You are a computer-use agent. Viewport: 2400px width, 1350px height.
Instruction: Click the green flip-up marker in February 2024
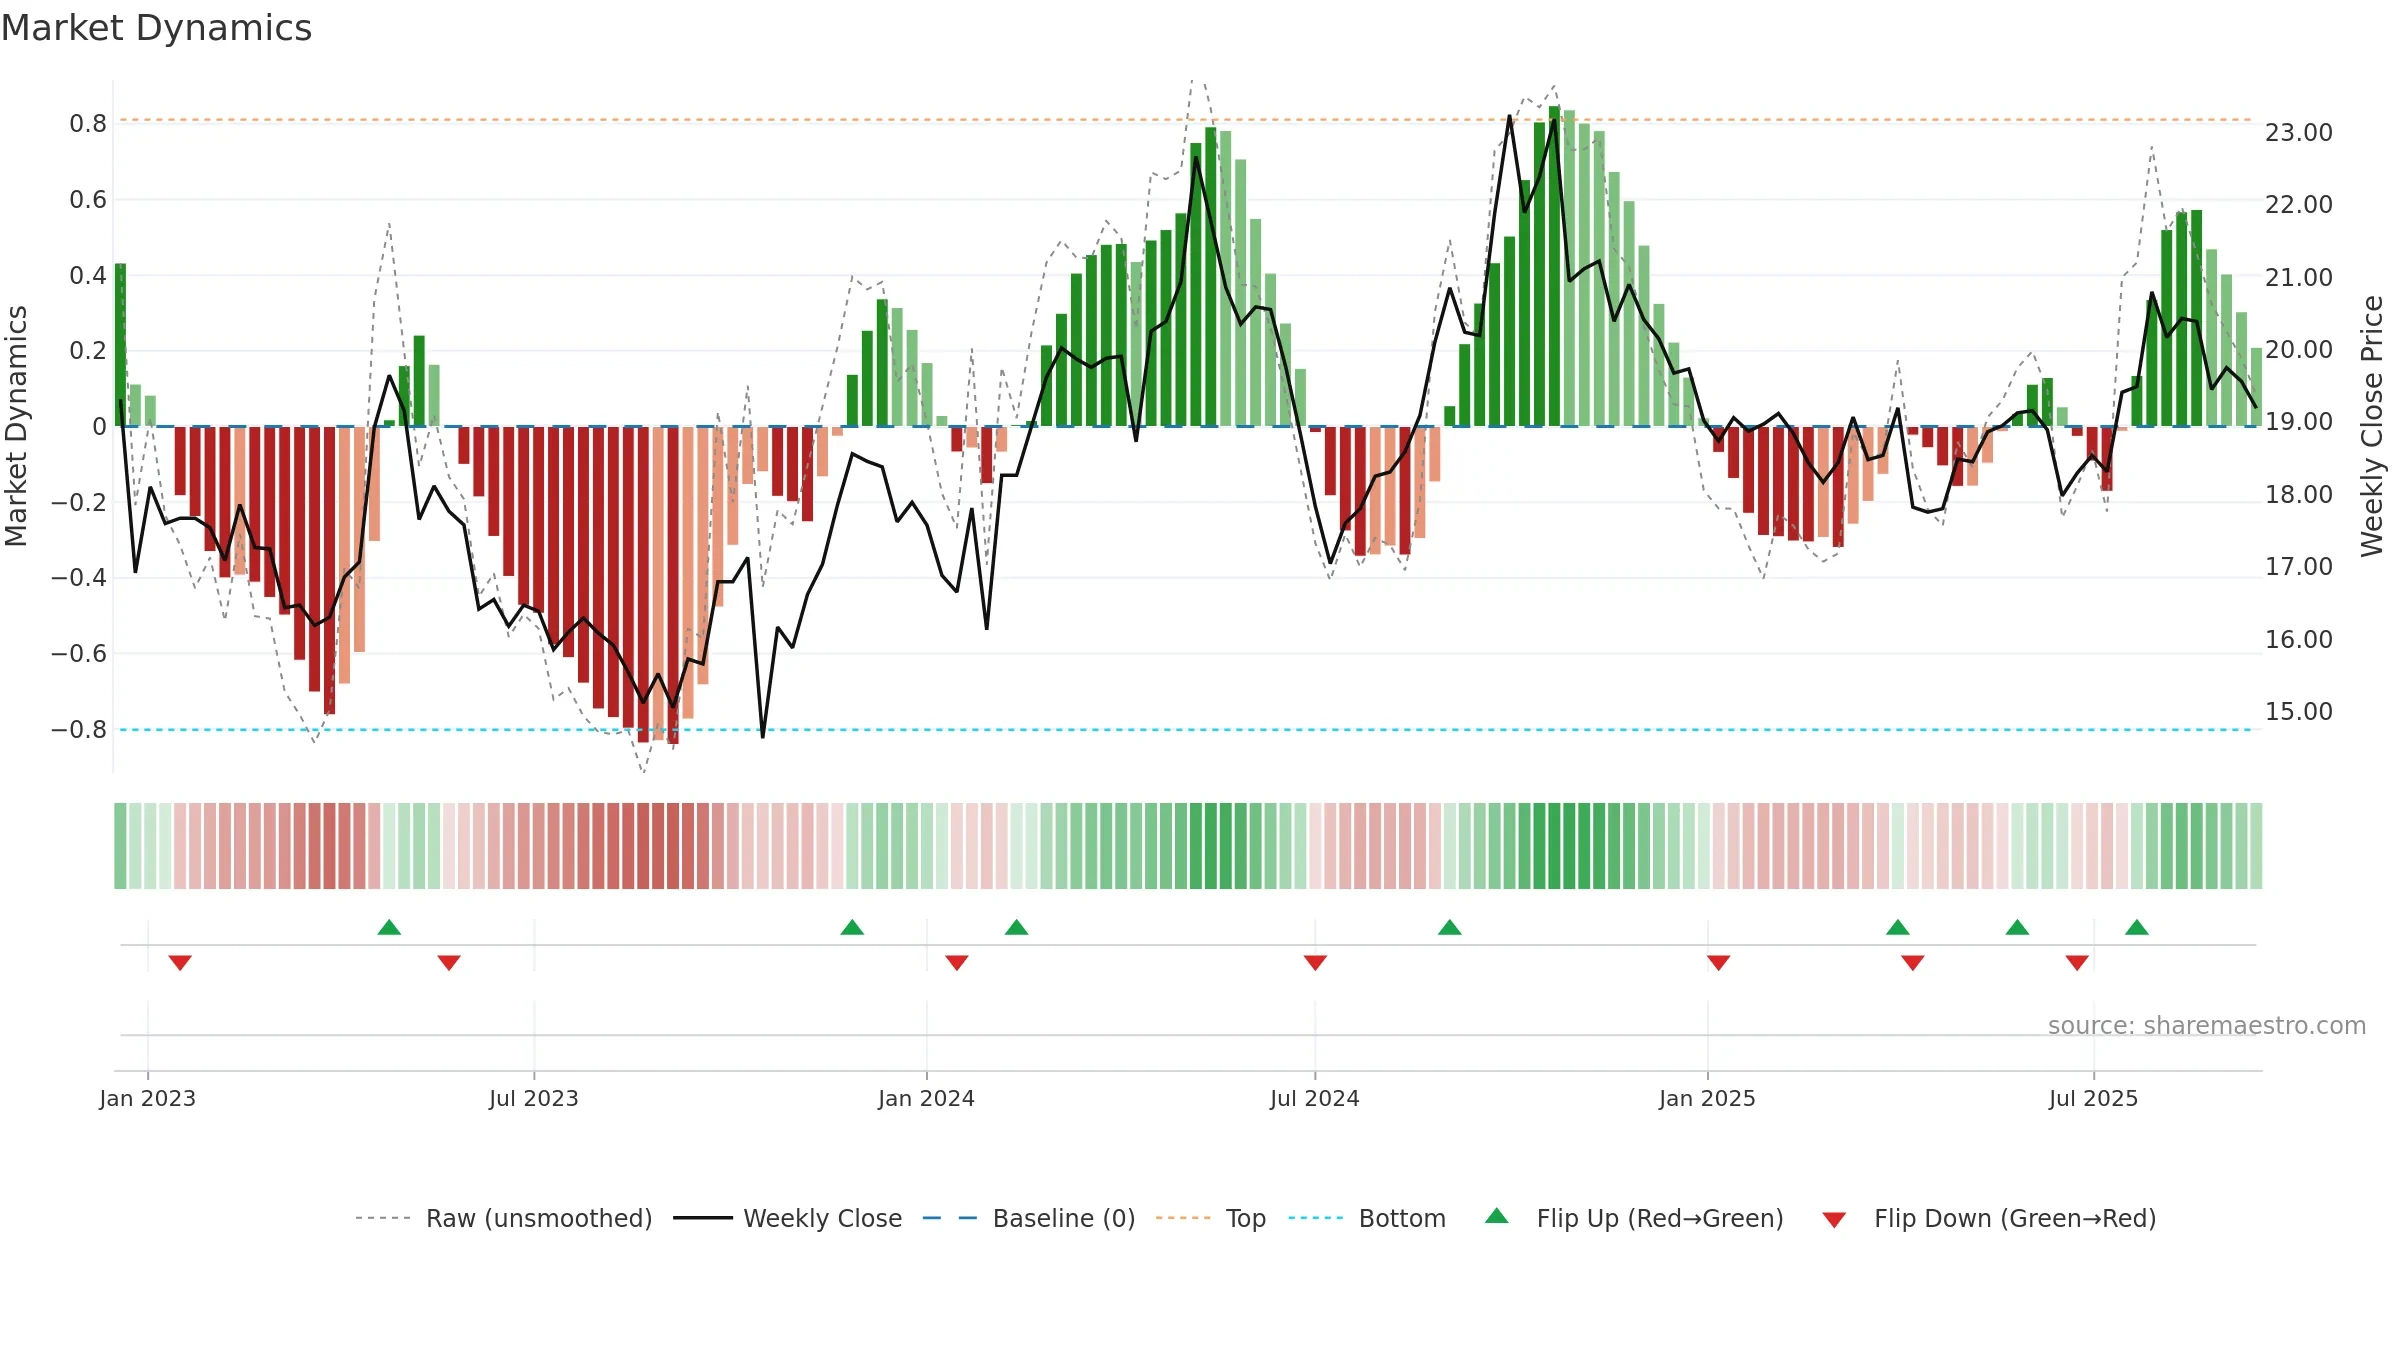1016,927
